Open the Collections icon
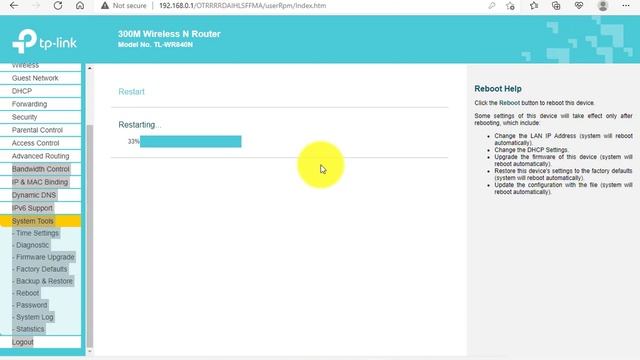Viewport: 640px width, 360px height. point(556,6)
